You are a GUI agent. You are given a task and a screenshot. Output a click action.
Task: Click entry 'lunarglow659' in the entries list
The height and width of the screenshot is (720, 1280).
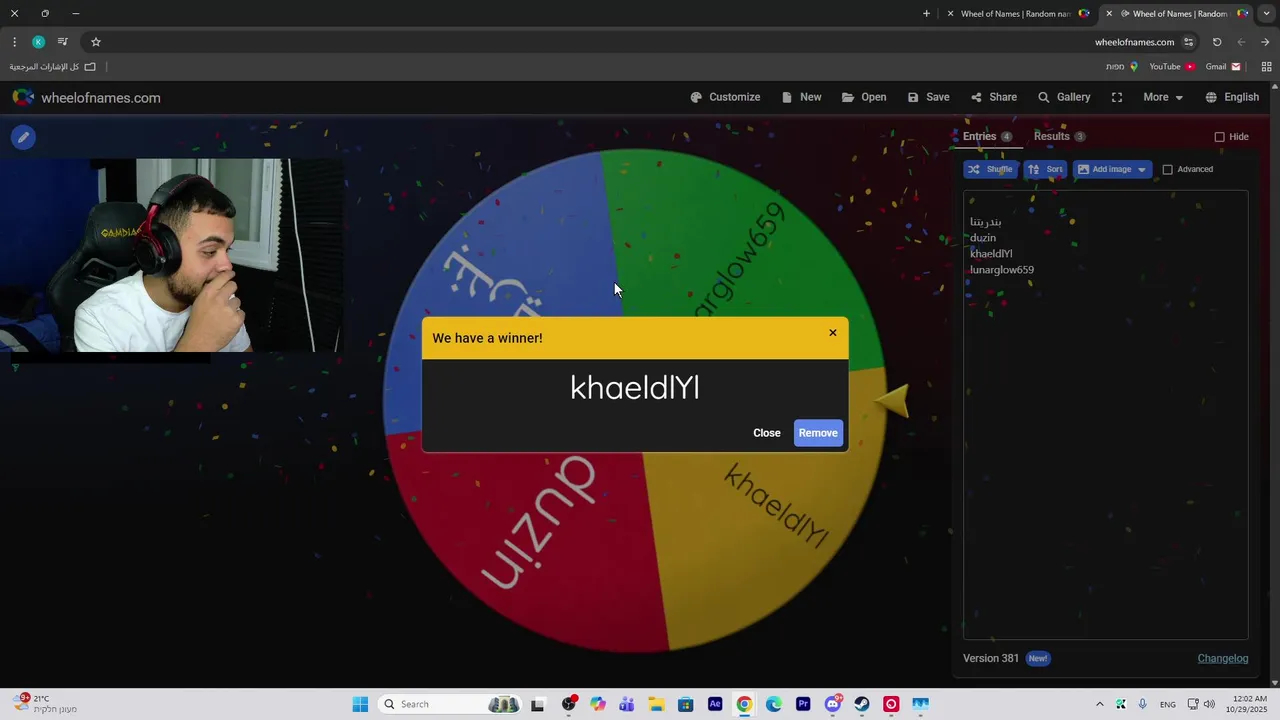(1002, 270)
